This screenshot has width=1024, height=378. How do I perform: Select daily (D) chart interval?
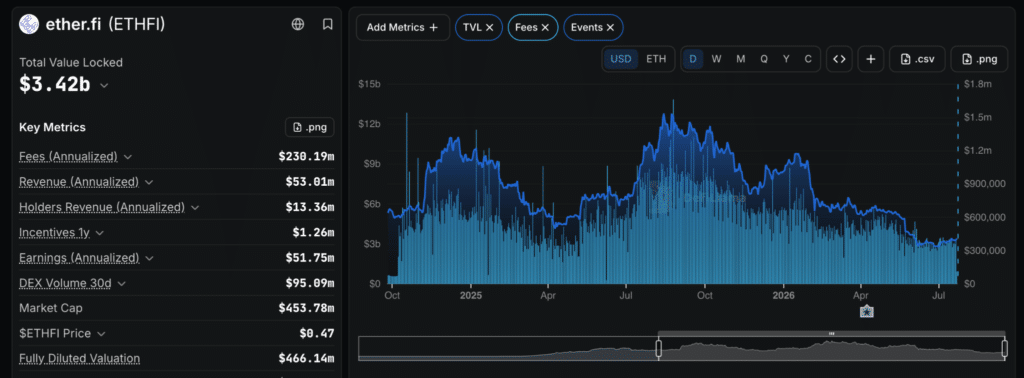[693, 59]
